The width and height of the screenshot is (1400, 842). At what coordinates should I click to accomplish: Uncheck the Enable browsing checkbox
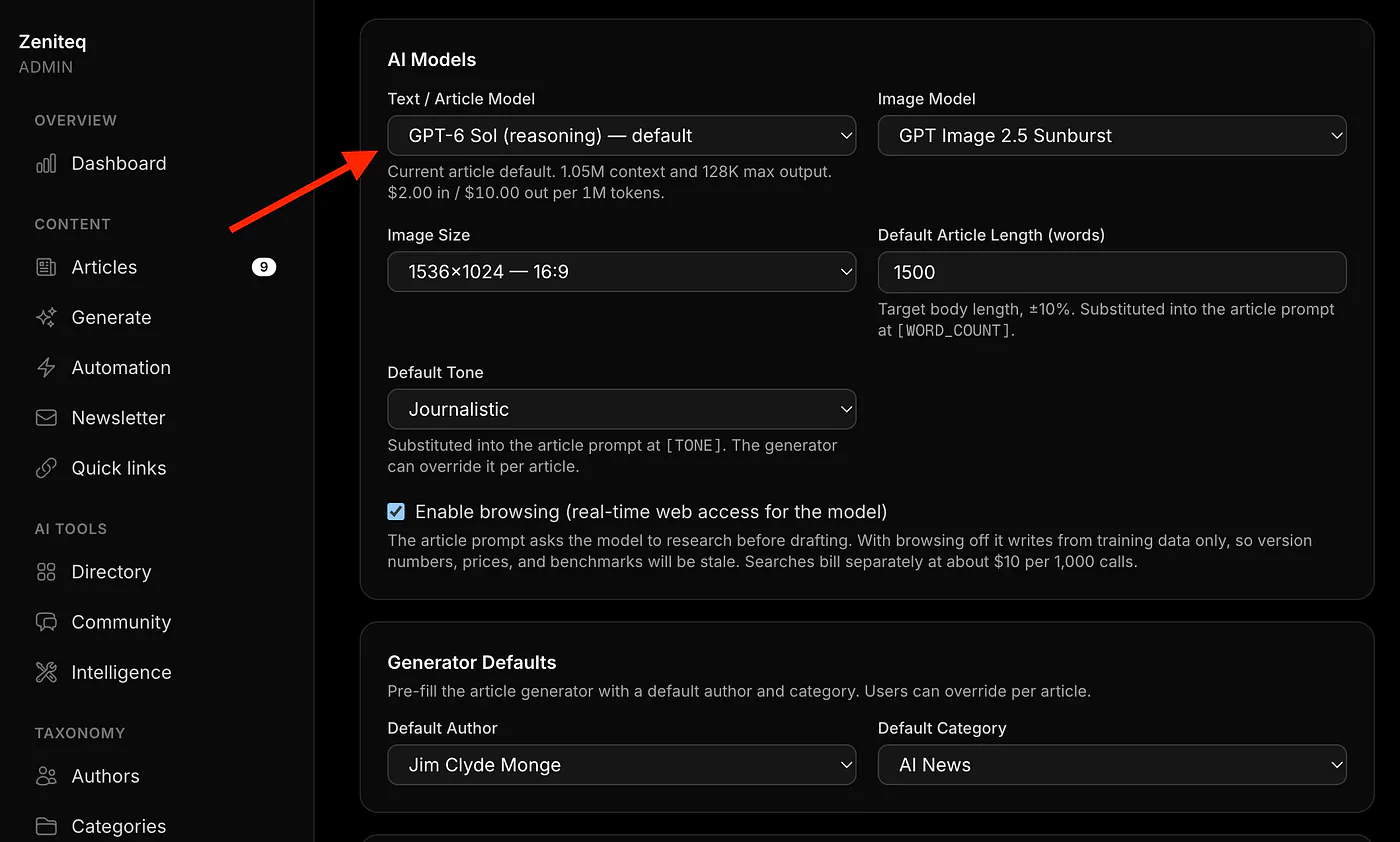pos(396,512)
